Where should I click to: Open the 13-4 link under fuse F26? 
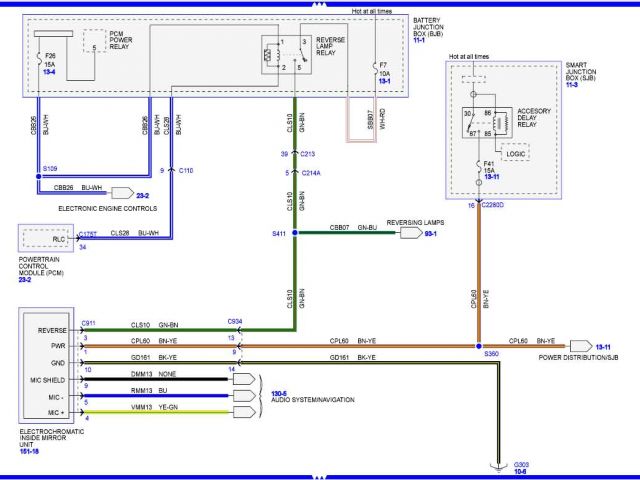46,73
